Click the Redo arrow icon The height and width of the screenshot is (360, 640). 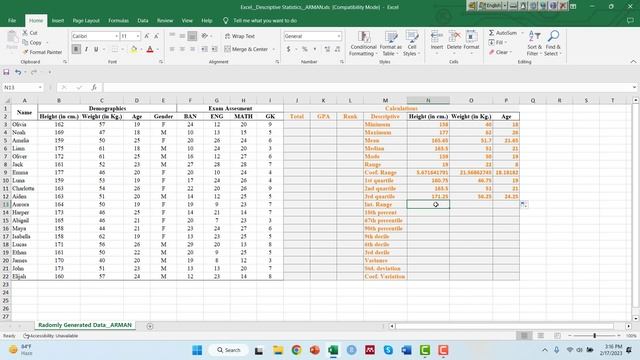[33, 72]
